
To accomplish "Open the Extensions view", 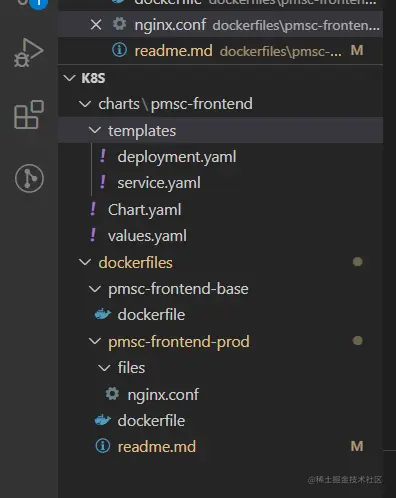I will point(29,114).
